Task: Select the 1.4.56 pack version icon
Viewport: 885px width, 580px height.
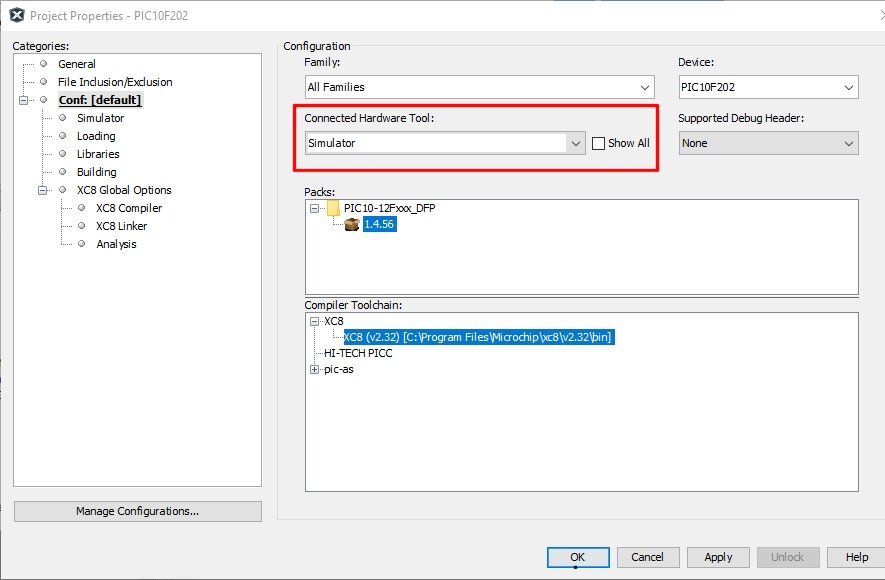Action: coord(352,225)
